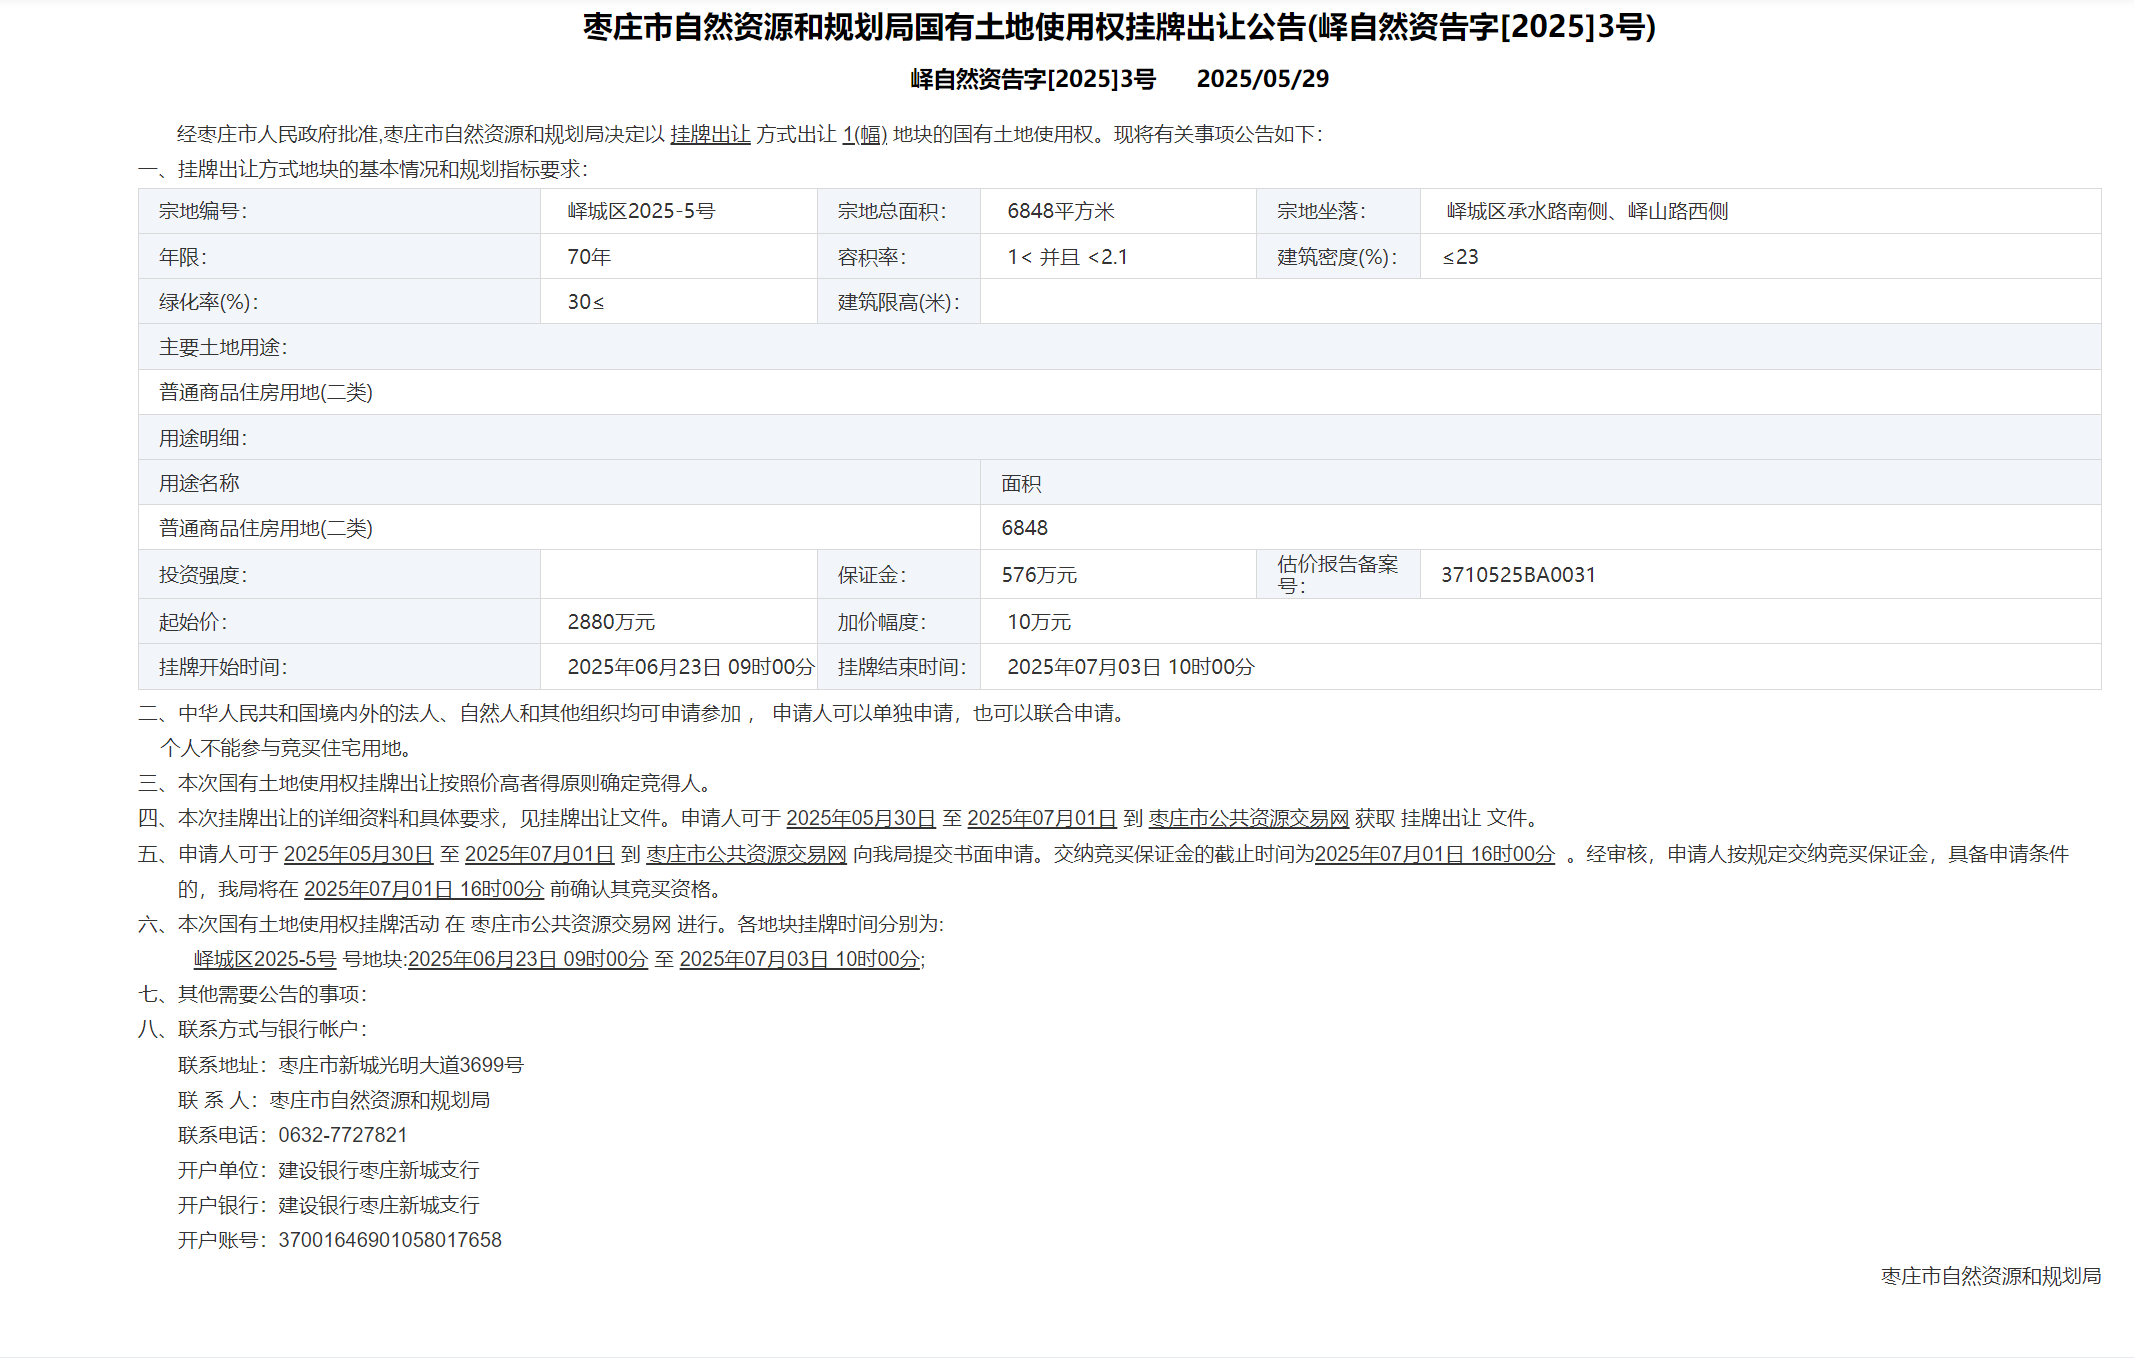The image size is (2134, 1370).
Task: Click underlined 2025年07月01日 in item 四
Action: [1042, 818]
